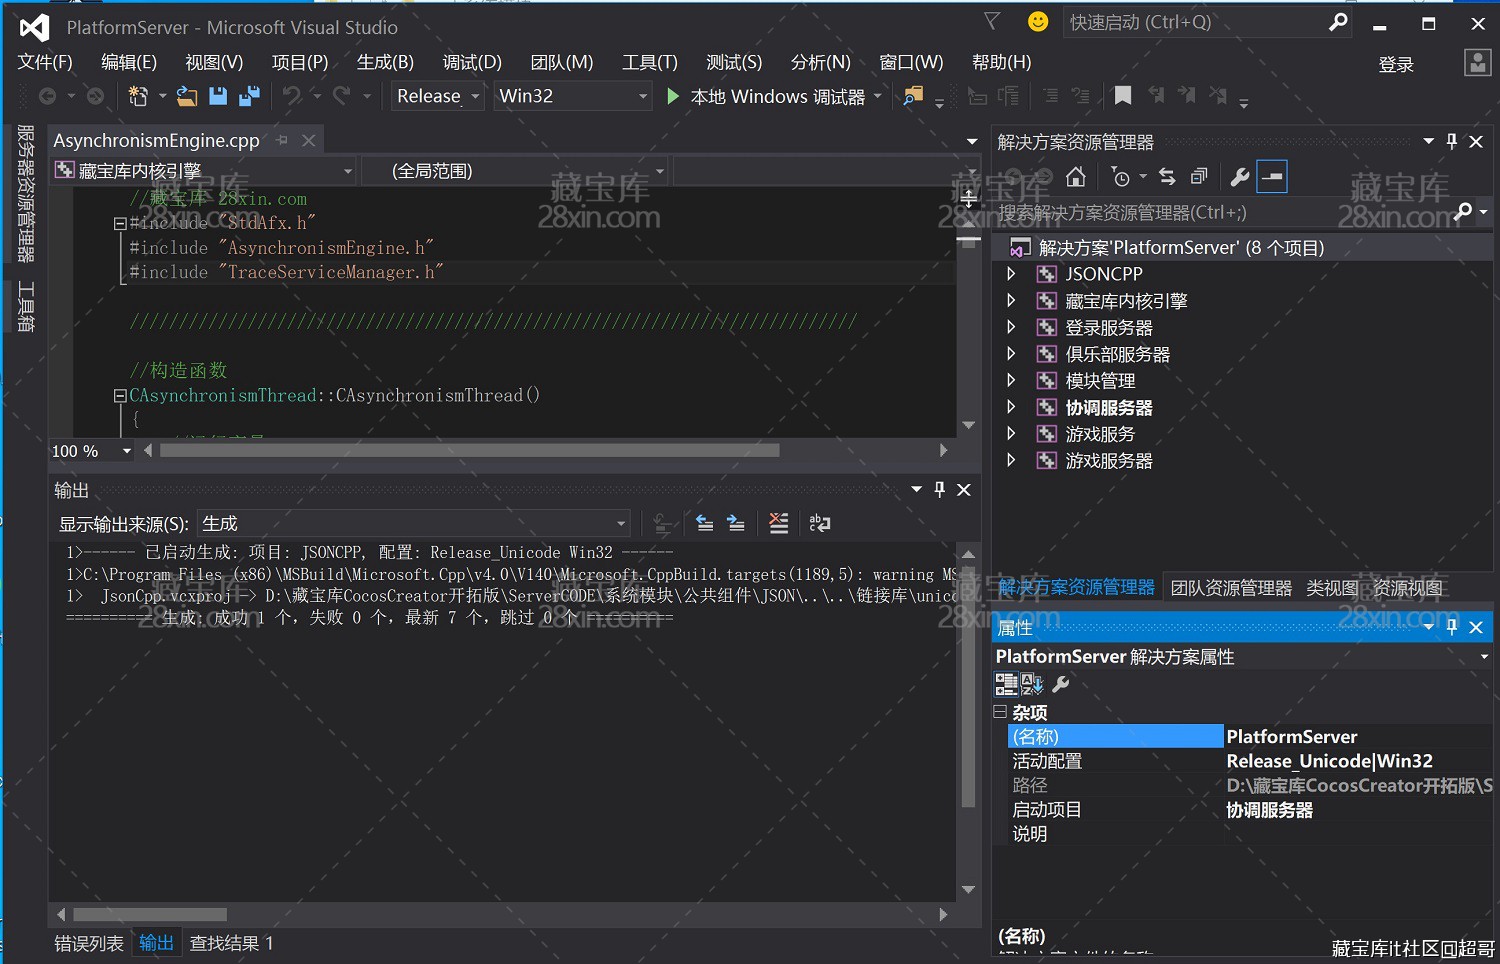This screenshot has width=1500, height=964.
Task: Switch to the 类视图 tab
Action: click(x=1332, y=588)
